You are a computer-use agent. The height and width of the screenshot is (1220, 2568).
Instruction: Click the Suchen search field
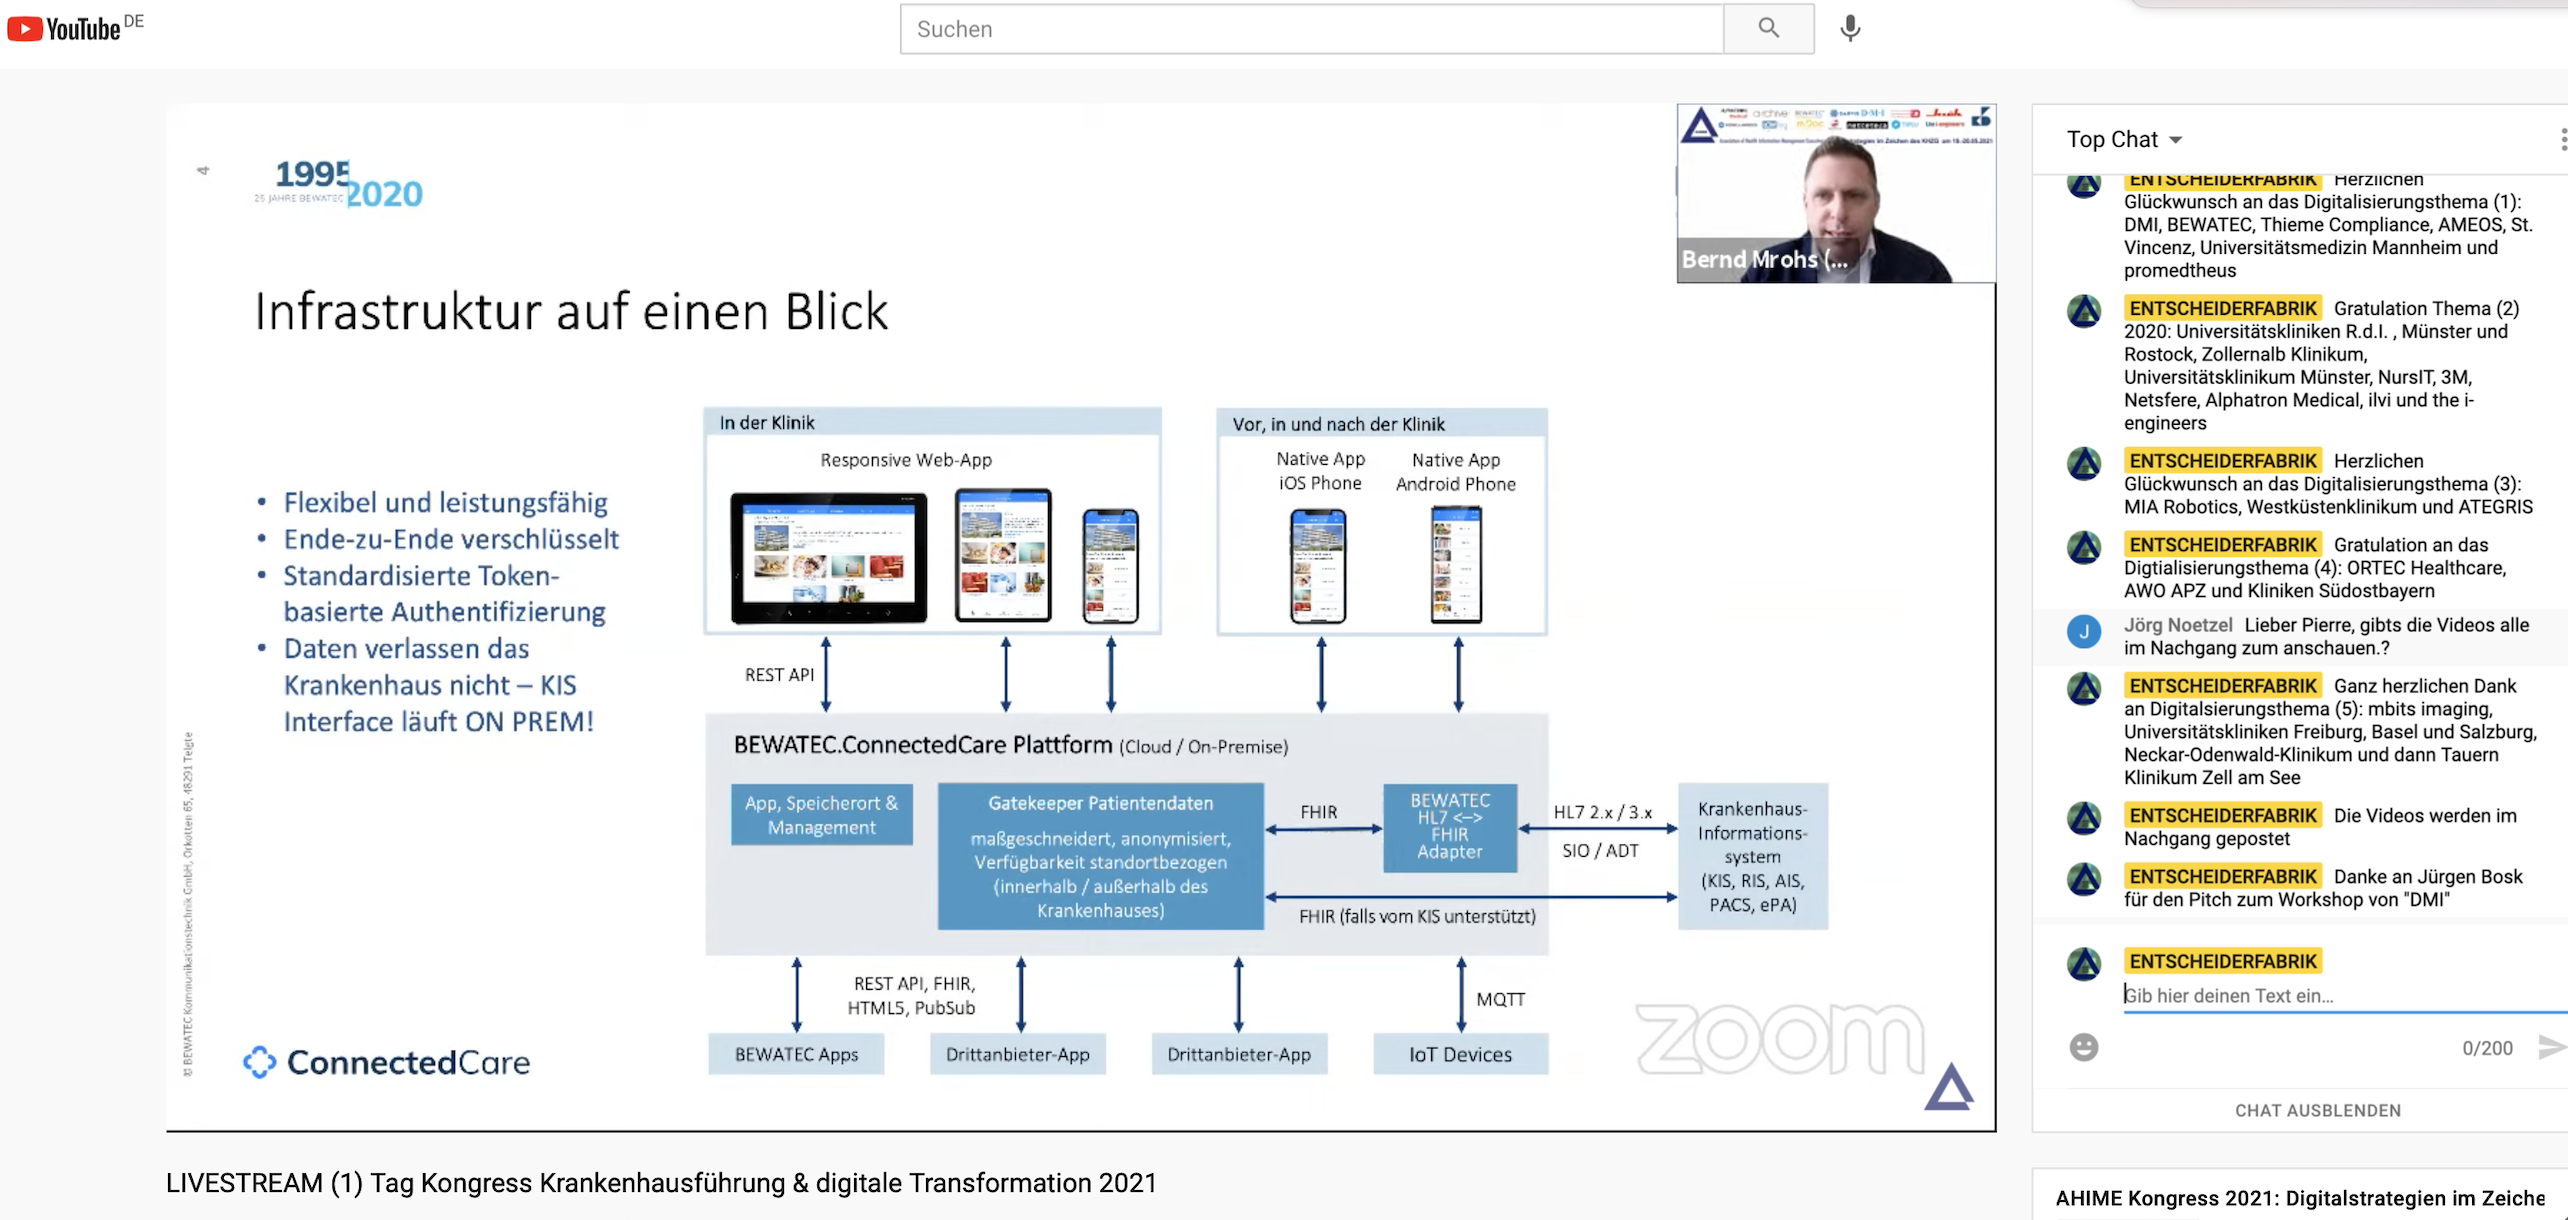pos(1311,29)
